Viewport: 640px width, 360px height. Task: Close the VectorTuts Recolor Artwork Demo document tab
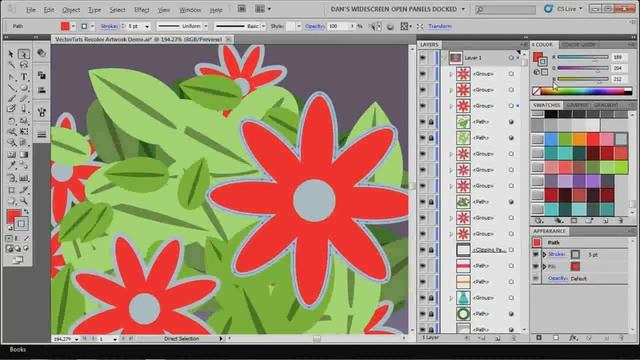tap(228, 40)
